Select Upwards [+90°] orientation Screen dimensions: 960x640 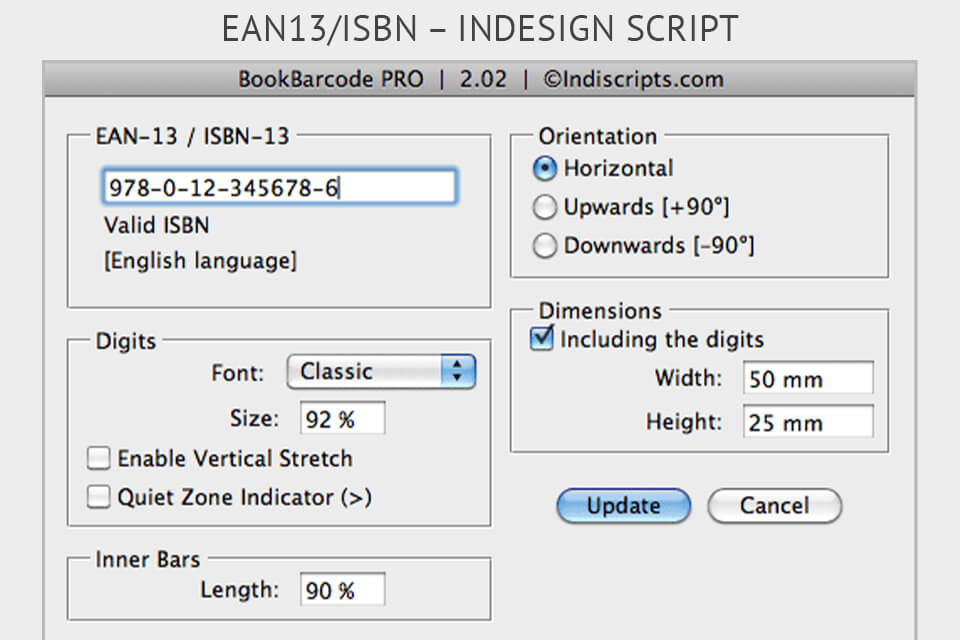545,207
